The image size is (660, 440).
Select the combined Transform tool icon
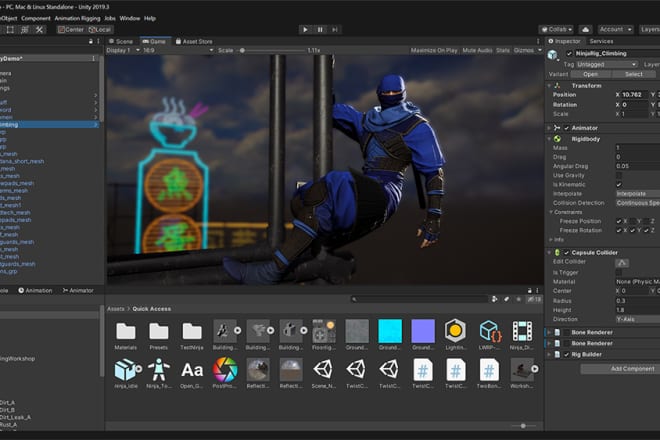25,29
